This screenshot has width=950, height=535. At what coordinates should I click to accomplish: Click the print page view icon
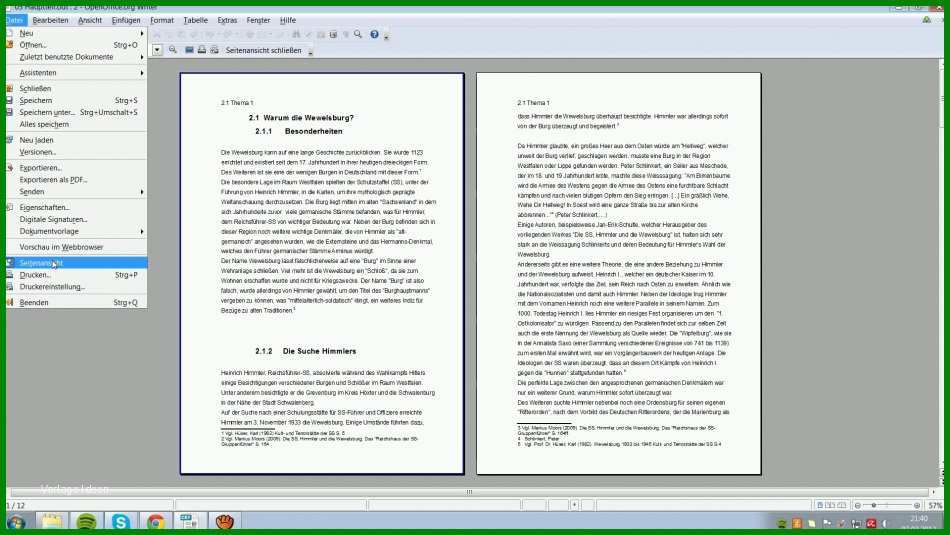pyautogui.click(x=202, y=50)
